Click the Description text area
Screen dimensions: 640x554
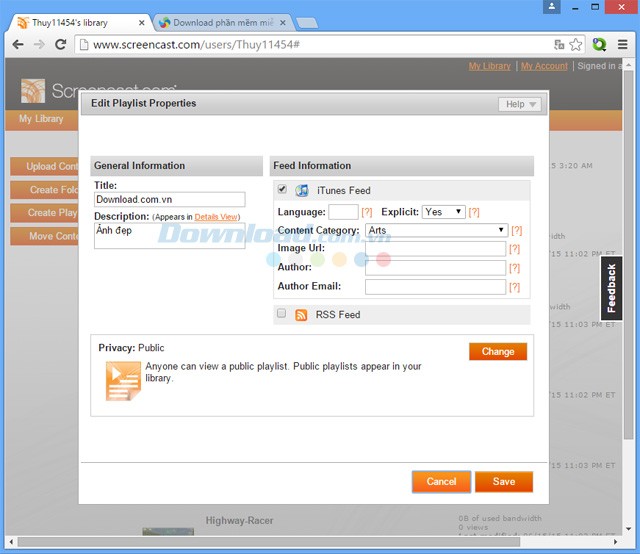coord(170,235)
